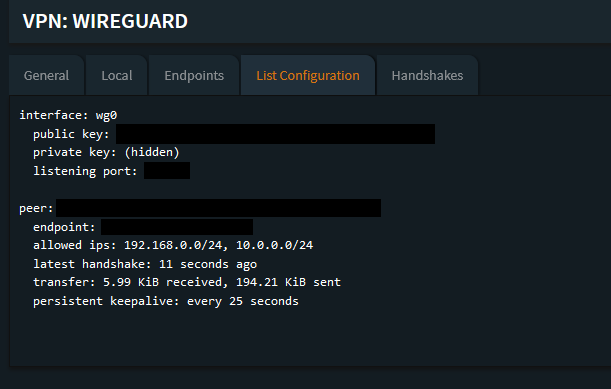Click the redacted peer key block

tap(219, 208)
